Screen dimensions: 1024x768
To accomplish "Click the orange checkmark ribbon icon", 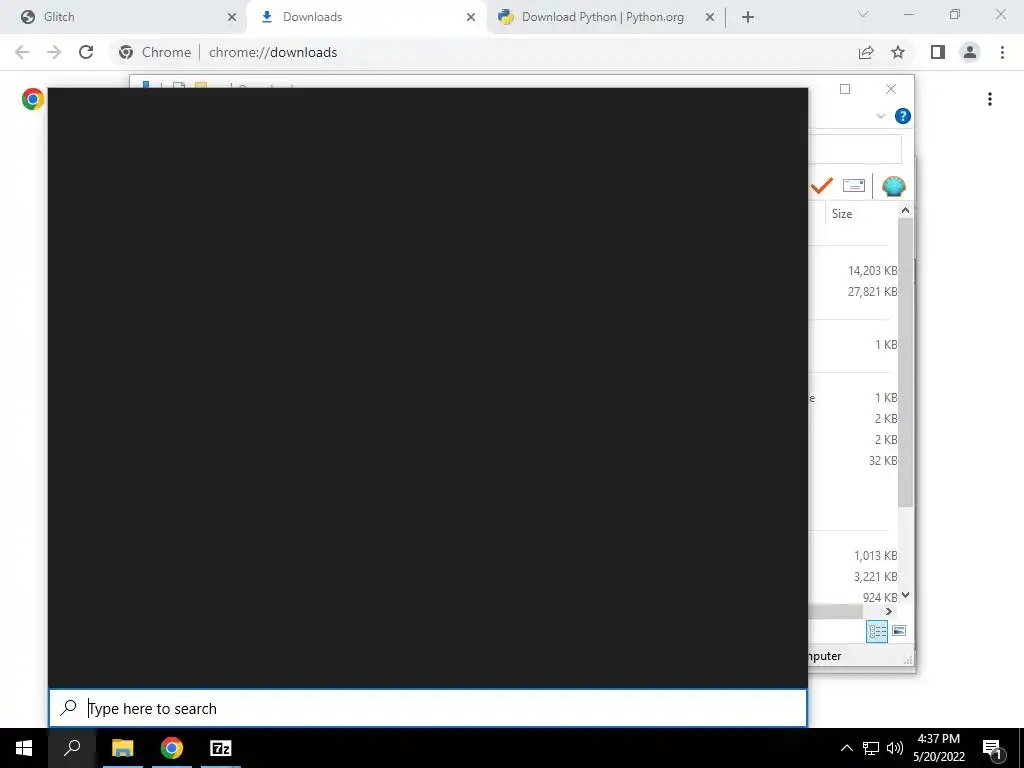I will coord(822,186).
